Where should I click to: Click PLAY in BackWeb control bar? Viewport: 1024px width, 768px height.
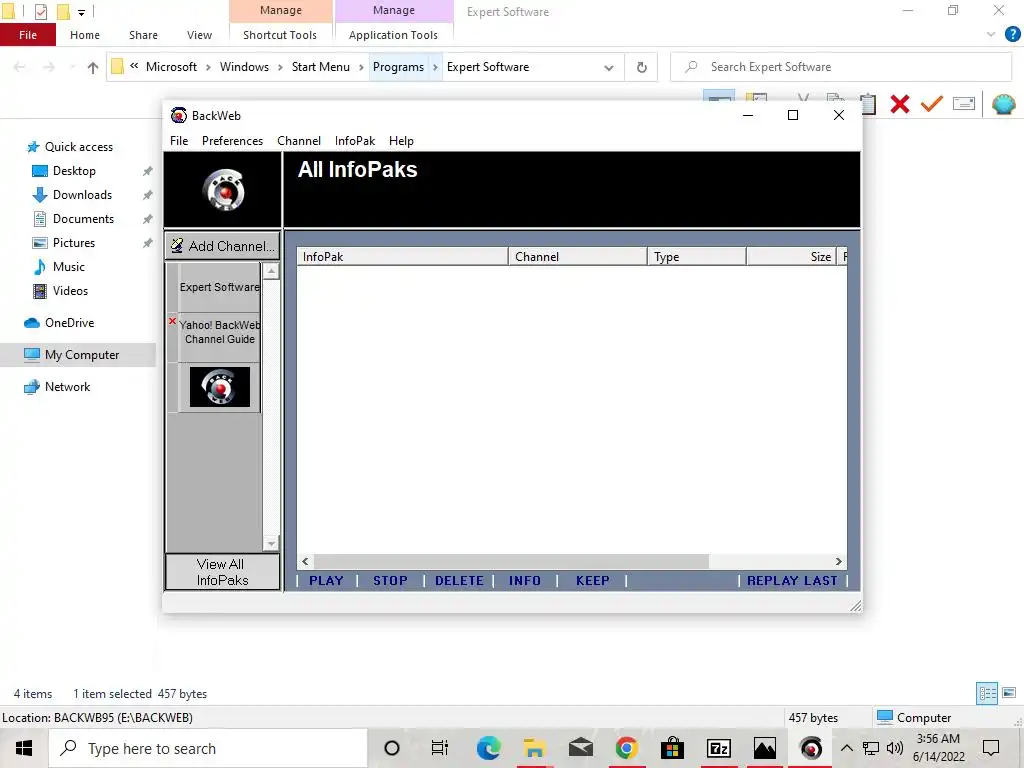click(x=326, y=581)
